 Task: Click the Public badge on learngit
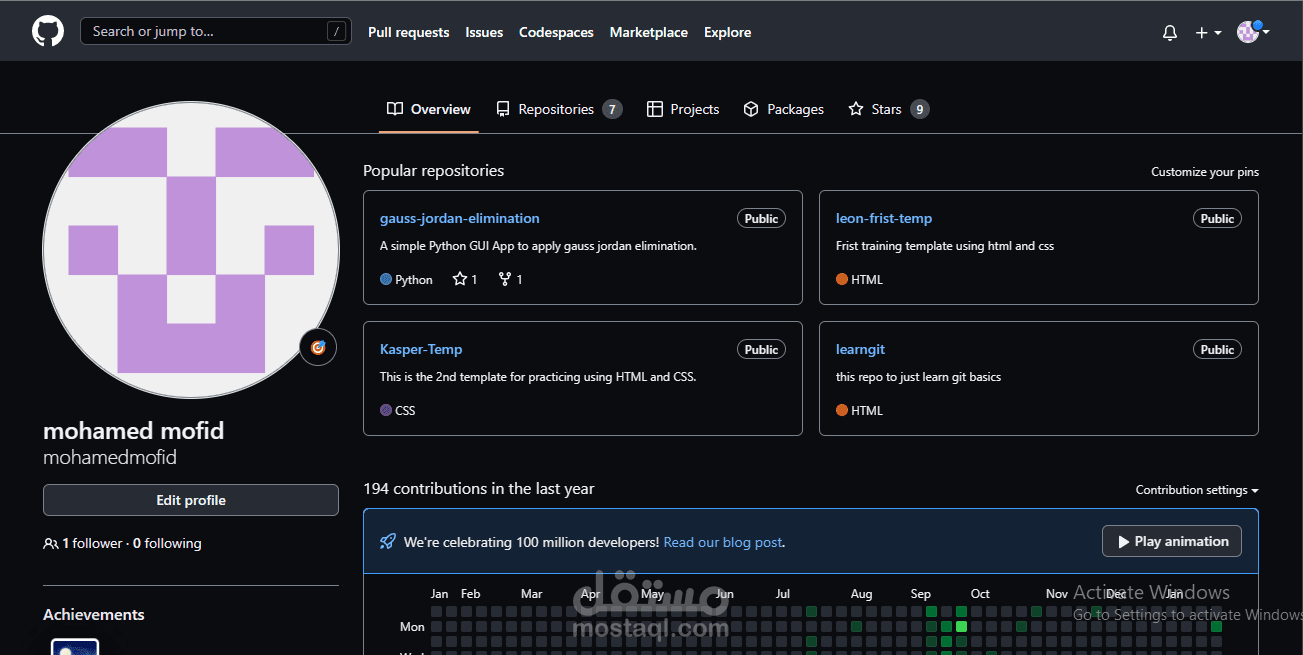coord(1217,349)
